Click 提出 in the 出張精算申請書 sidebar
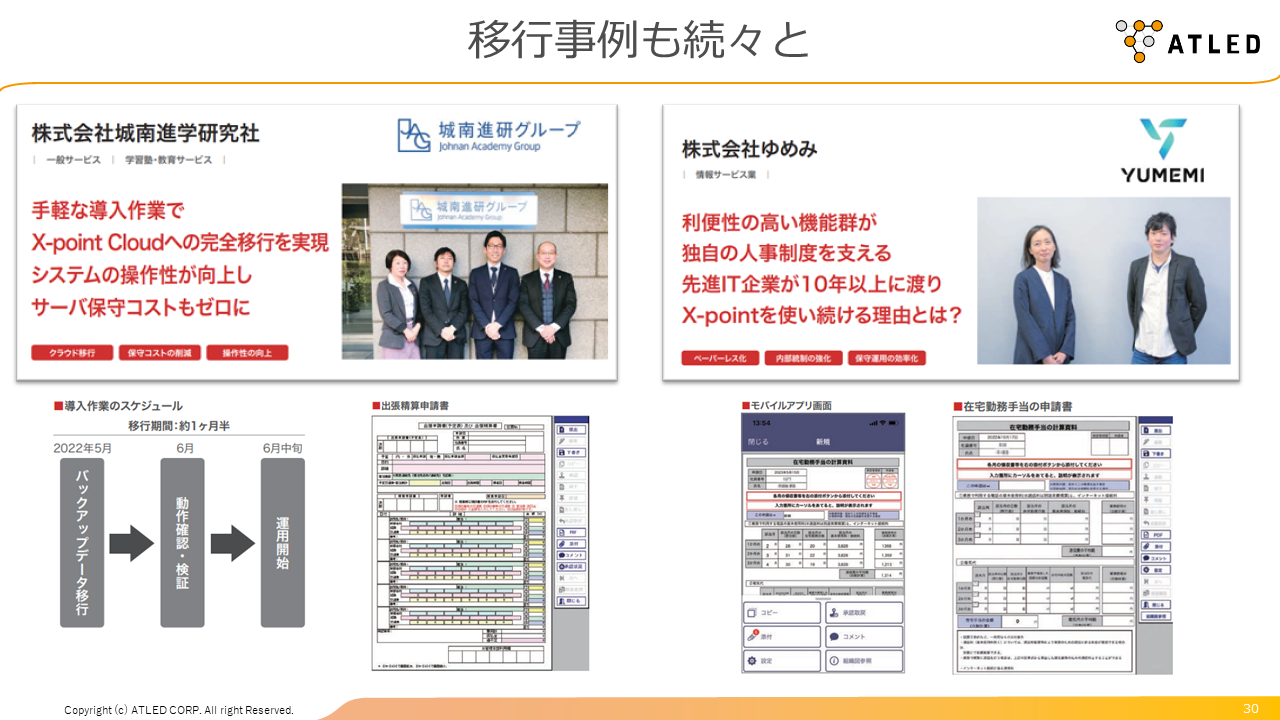 [x=571, y=430]
